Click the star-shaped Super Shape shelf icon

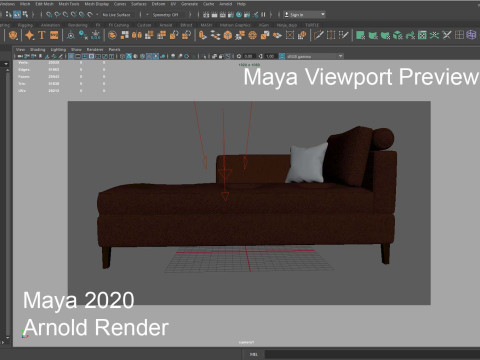coord(30,35)
